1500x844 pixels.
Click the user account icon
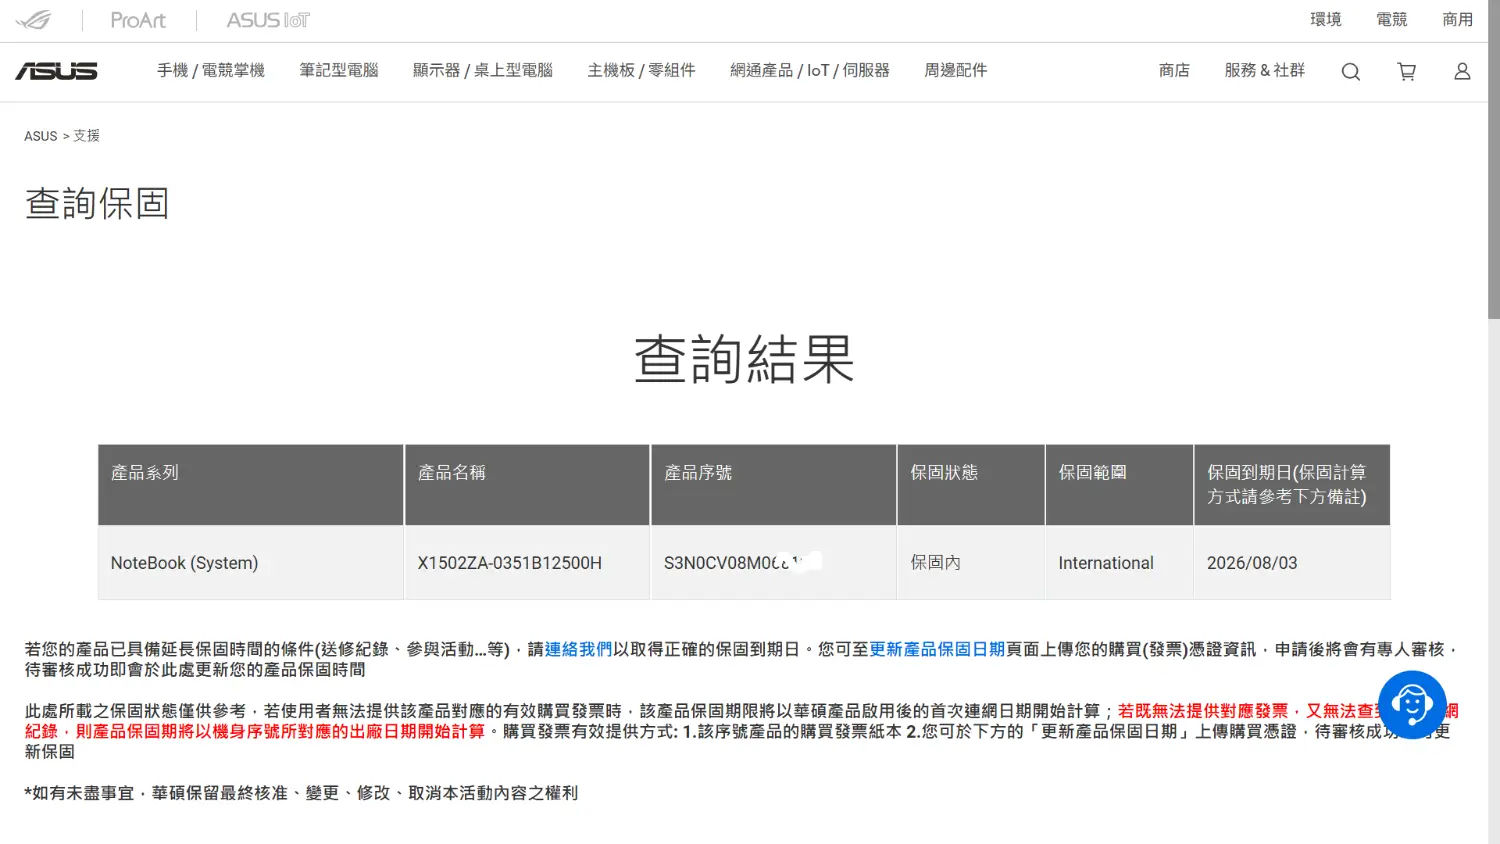point(1462,71)
